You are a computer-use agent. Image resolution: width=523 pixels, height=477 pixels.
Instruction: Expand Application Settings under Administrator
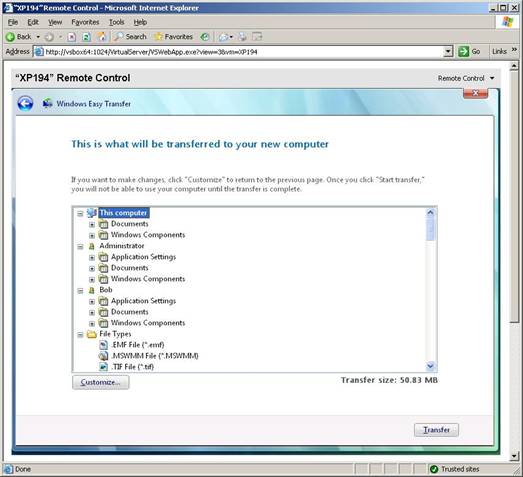(92, 258)
